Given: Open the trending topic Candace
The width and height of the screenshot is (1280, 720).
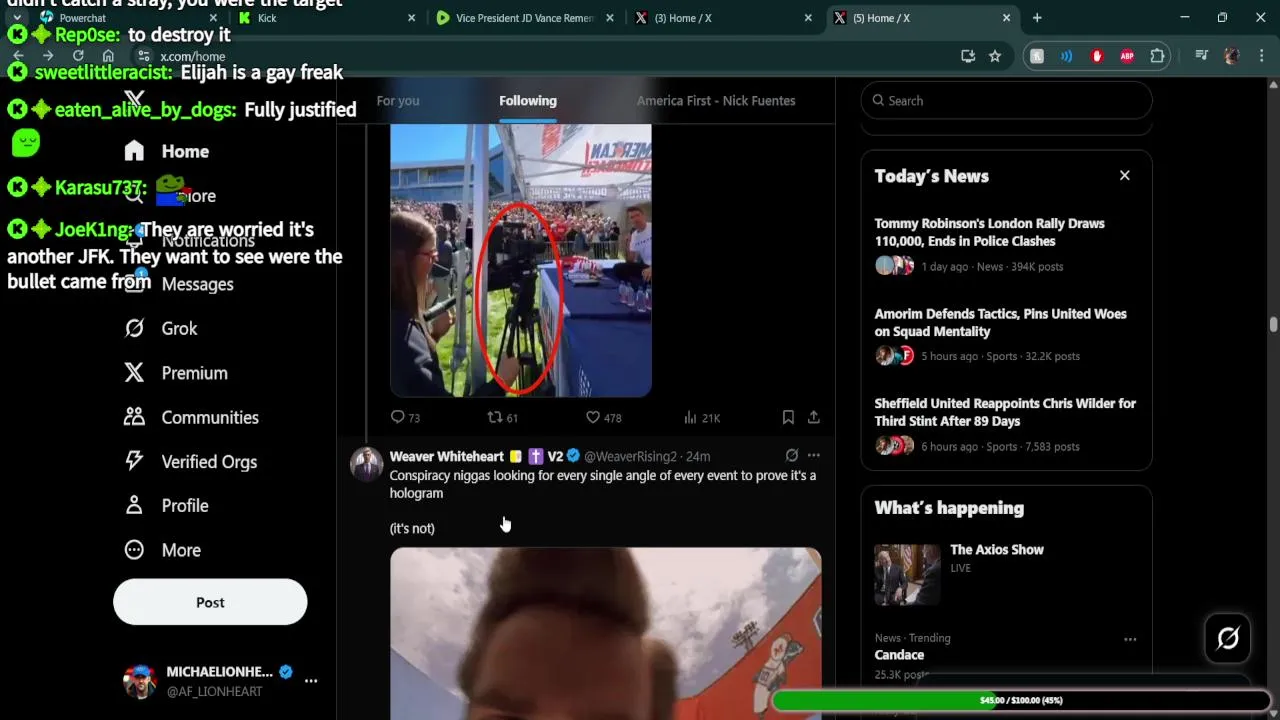Looking at the screenshot, I should (x=899, y=655).
